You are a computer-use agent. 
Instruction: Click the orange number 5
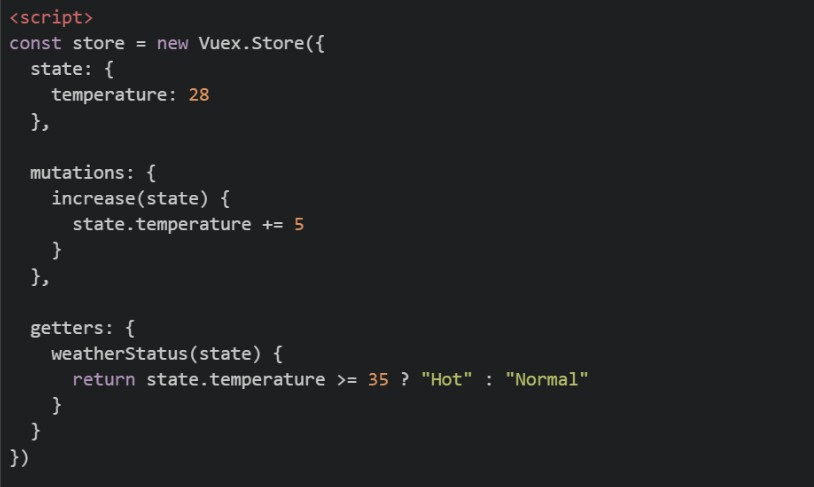299,224
